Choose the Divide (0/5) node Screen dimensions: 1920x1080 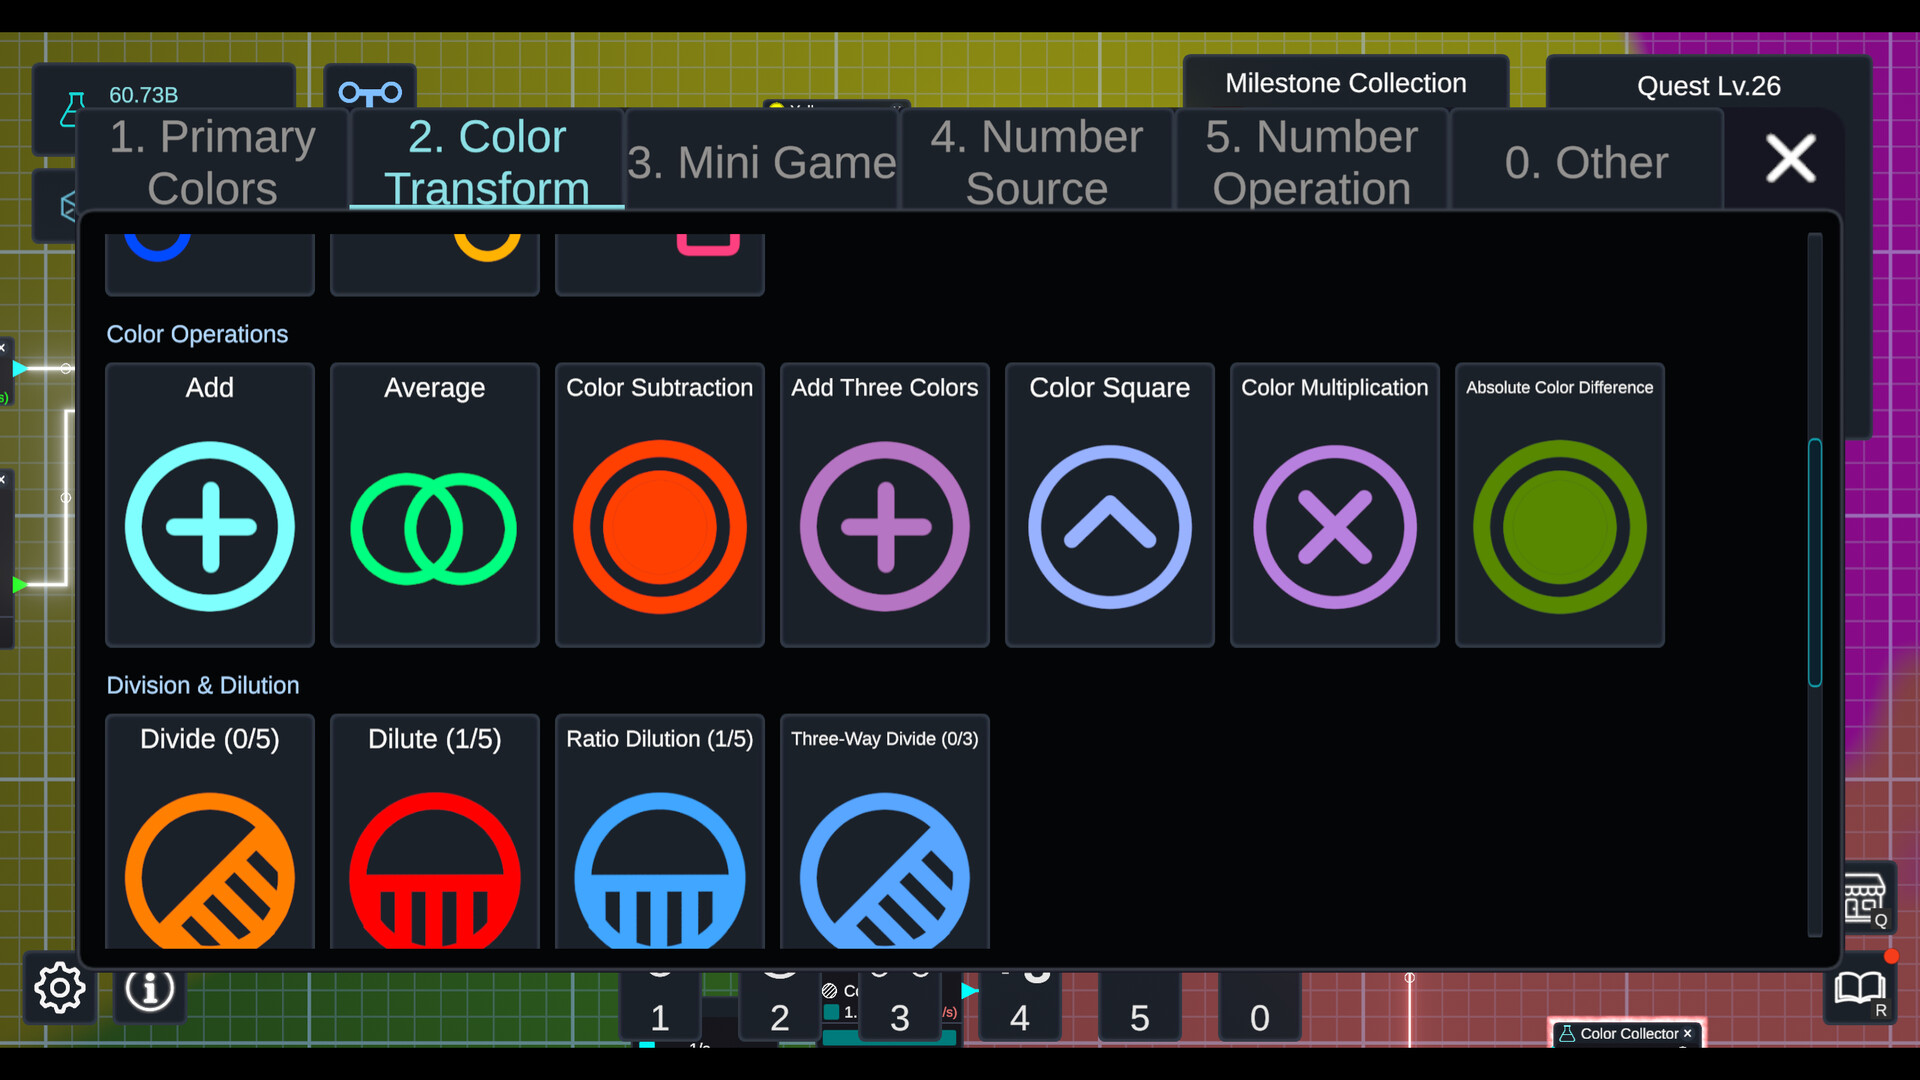pos(210,832)
